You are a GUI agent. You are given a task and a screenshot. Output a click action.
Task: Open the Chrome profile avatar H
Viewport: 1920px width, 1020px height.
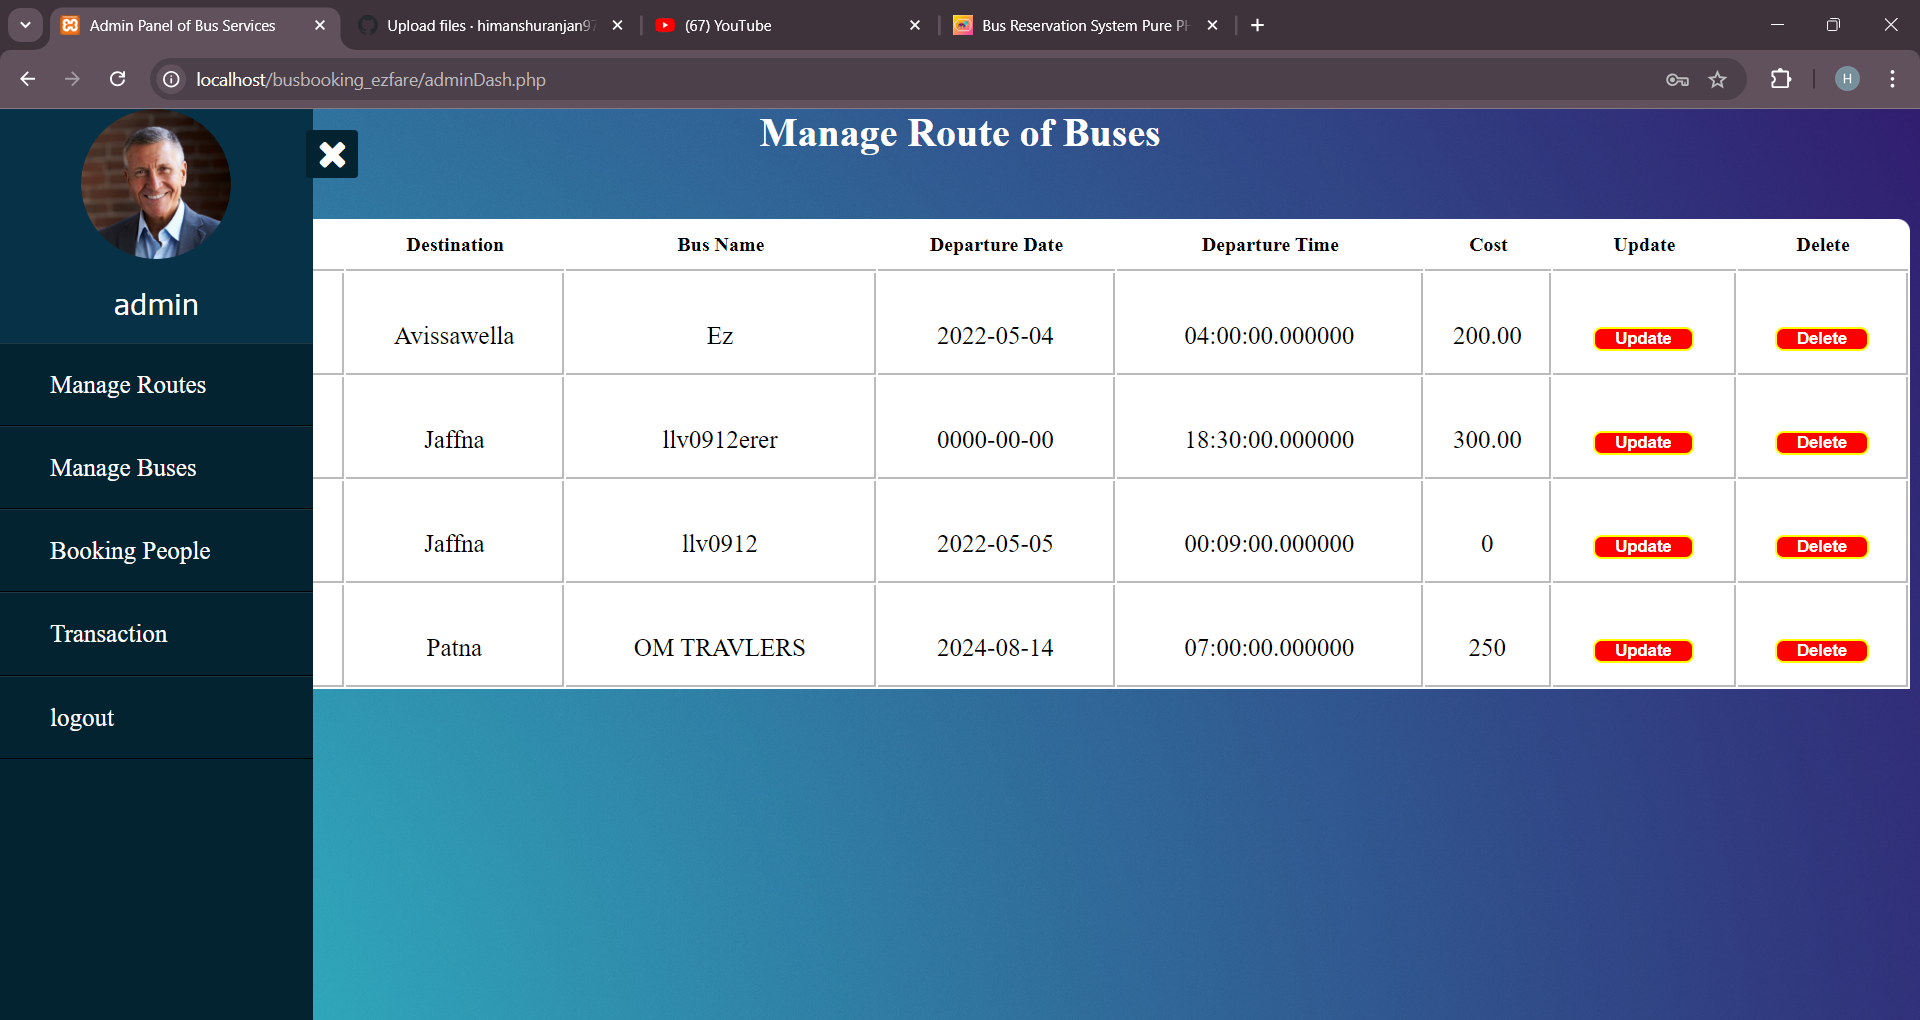(1847, 79)
